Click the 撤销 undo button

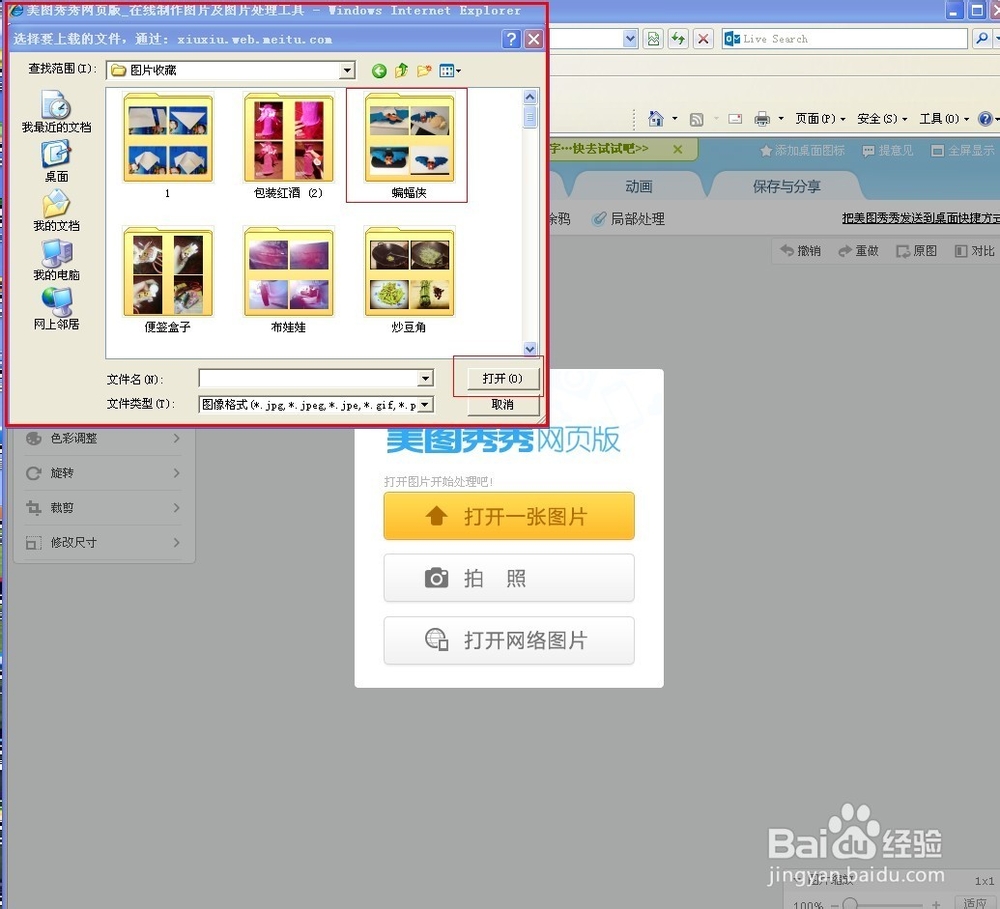(x=800, y=251)
